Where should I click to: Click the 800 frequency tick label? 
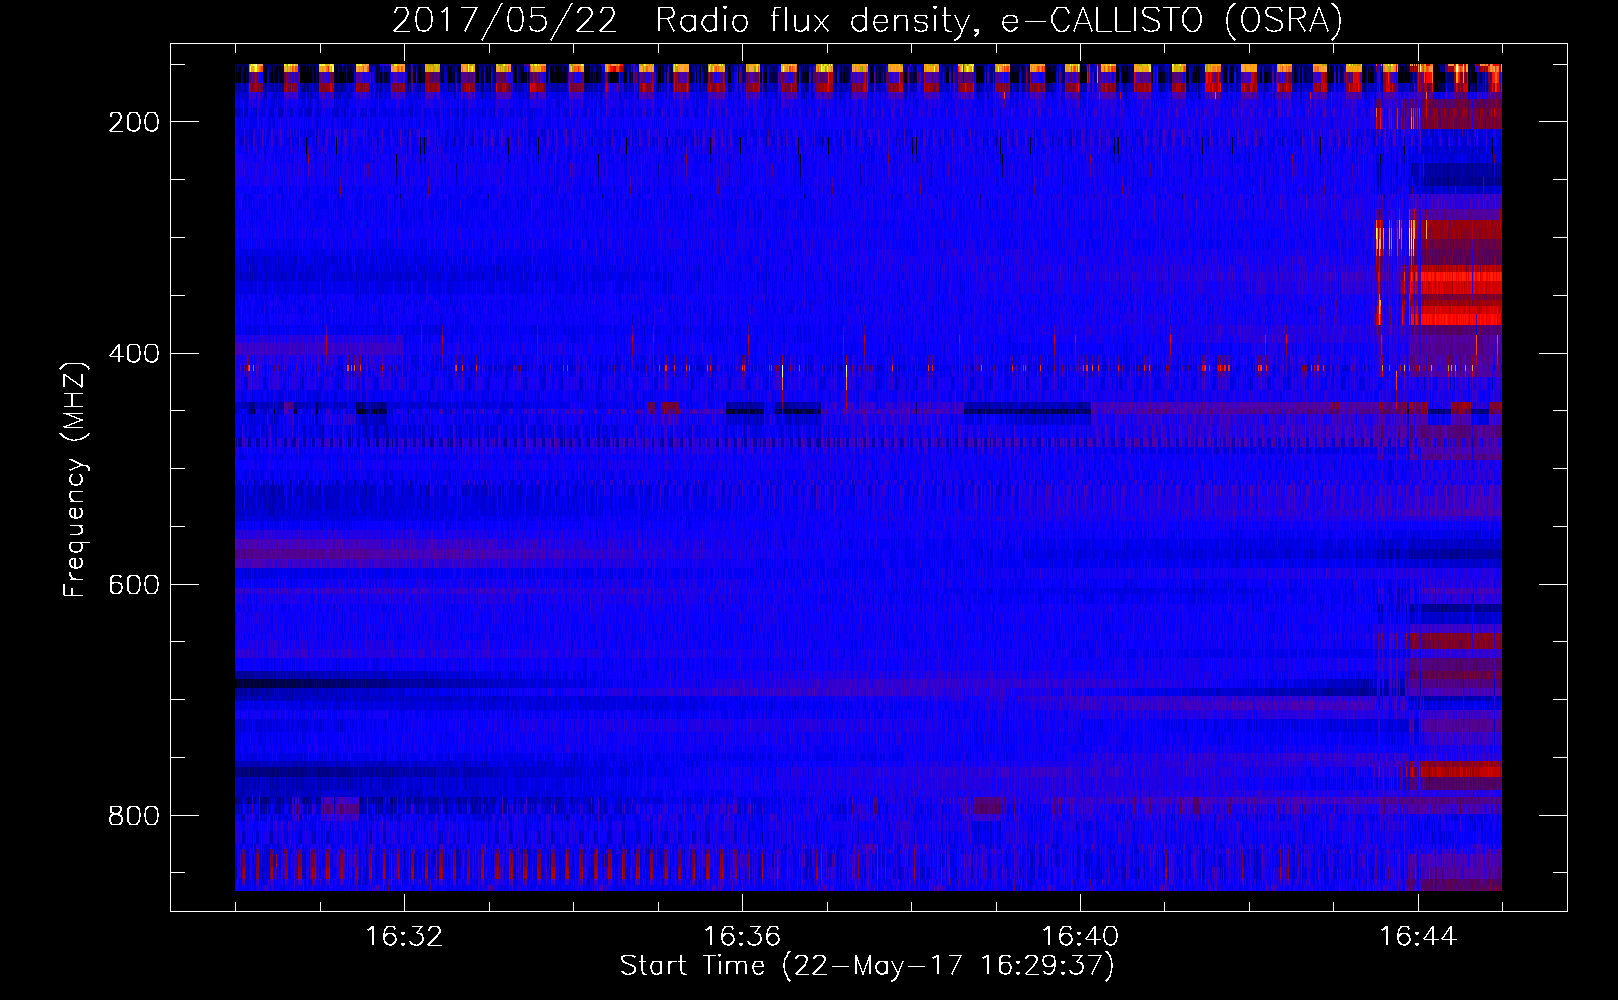133,816
